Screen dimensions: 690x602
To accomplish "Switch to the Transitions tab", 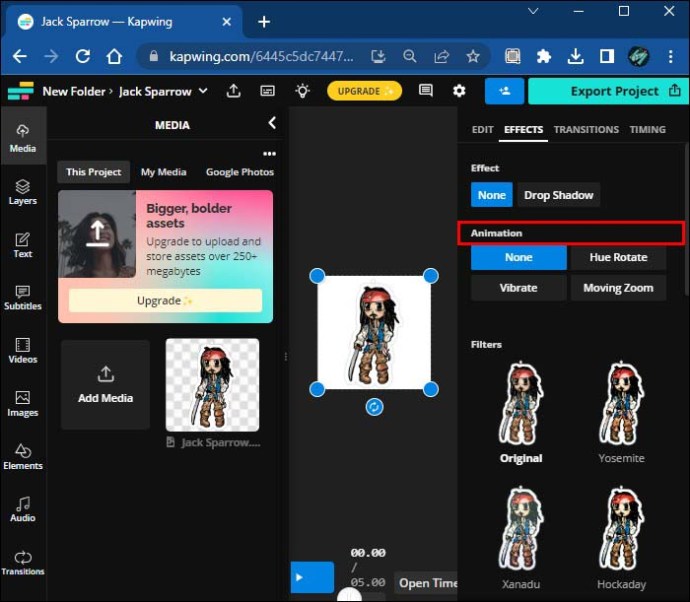I will click(586, 130).
